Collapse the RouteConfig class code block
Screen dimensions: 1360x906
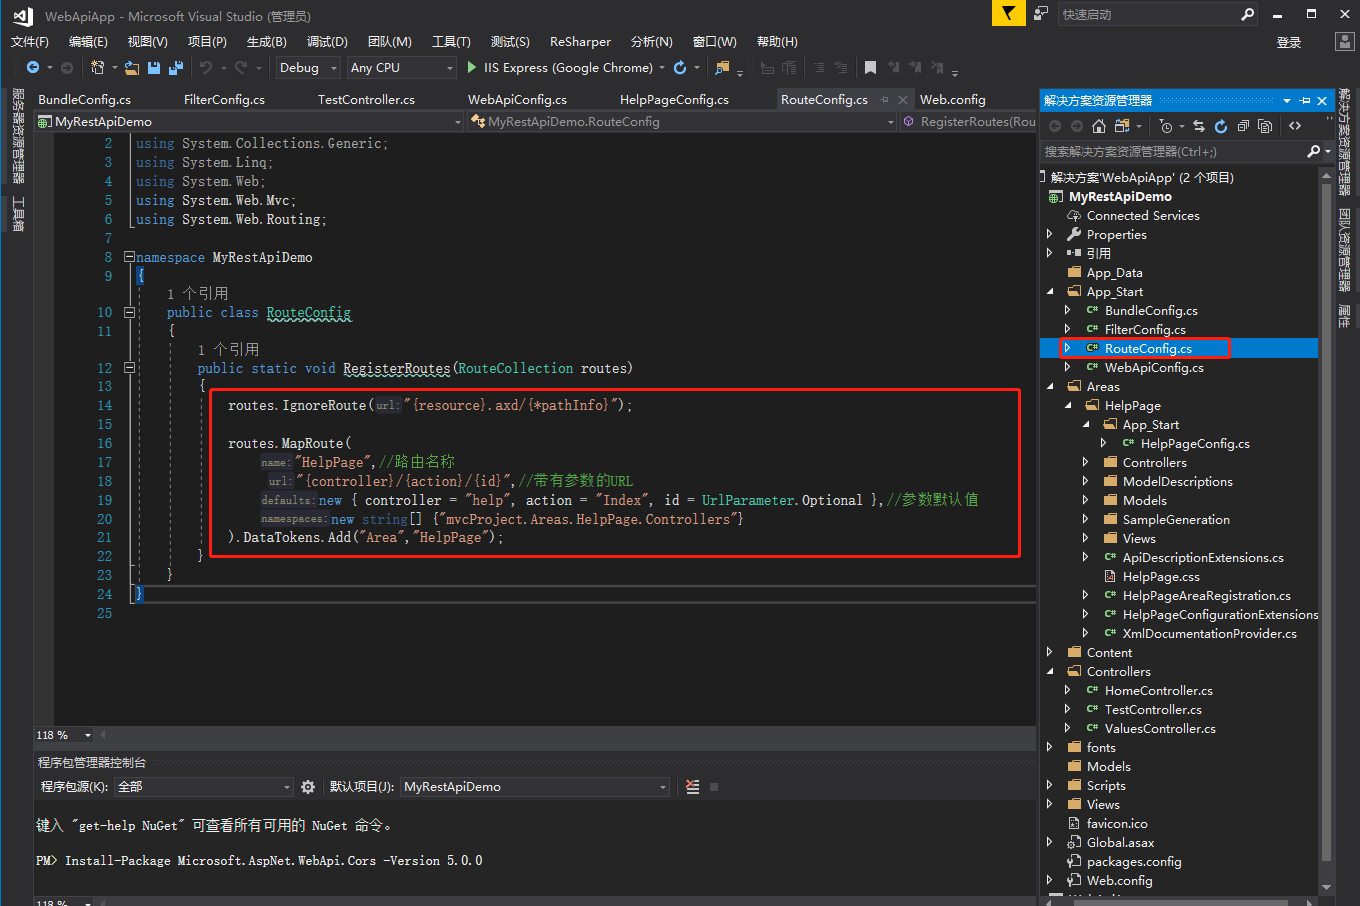[129, 312]
